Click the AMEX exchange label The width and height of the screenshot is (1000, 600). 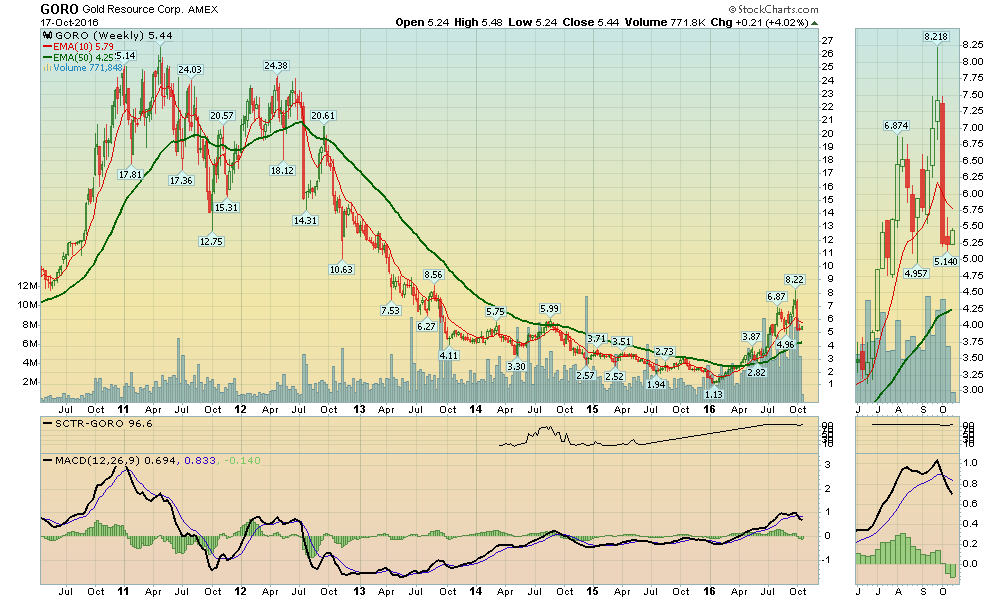pyautogui.click(x=202, y=10)
